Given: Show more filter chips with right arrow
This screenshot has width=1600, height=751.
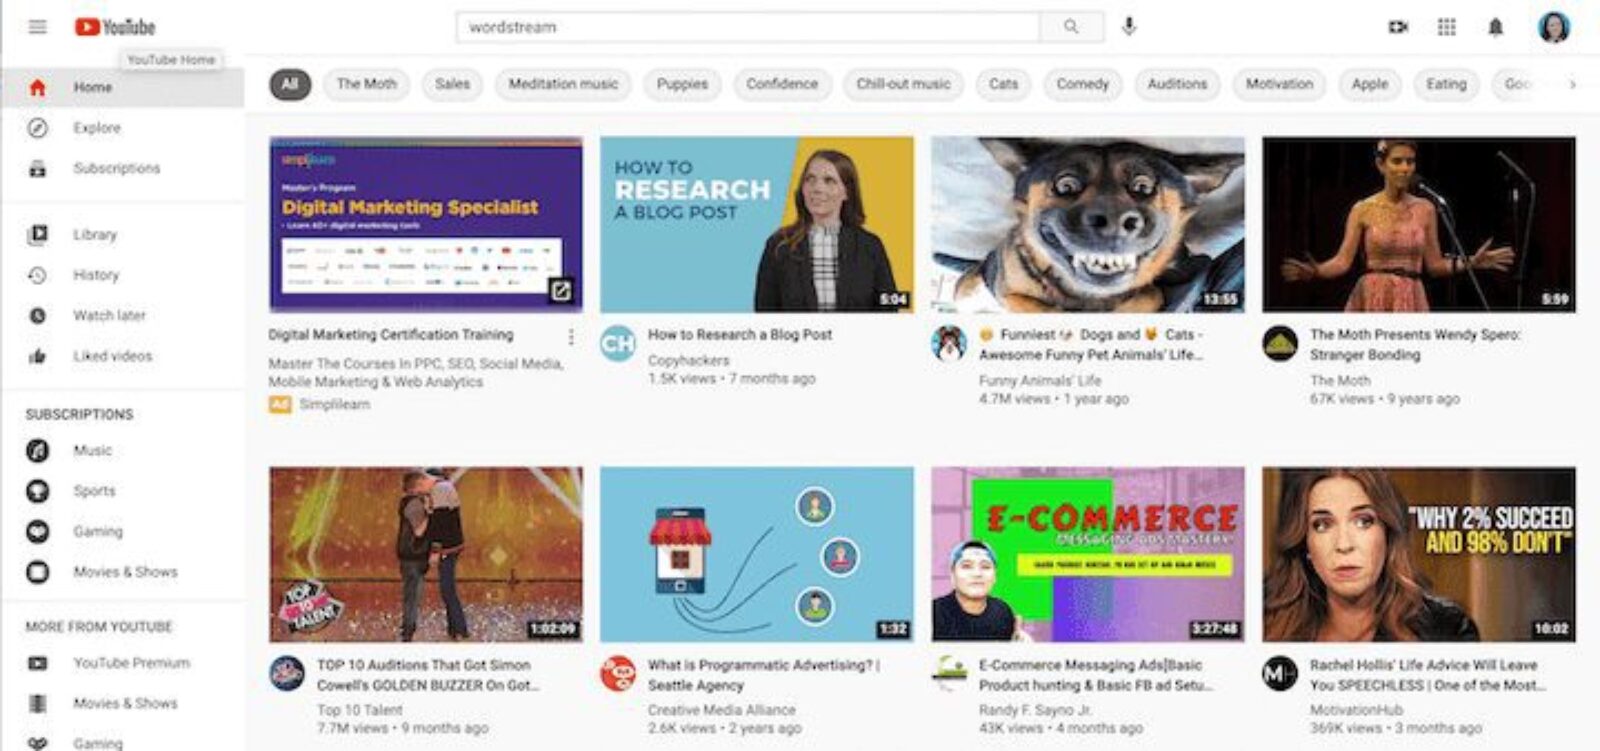Looking at the screenshot, I should tap(1572, 84).
